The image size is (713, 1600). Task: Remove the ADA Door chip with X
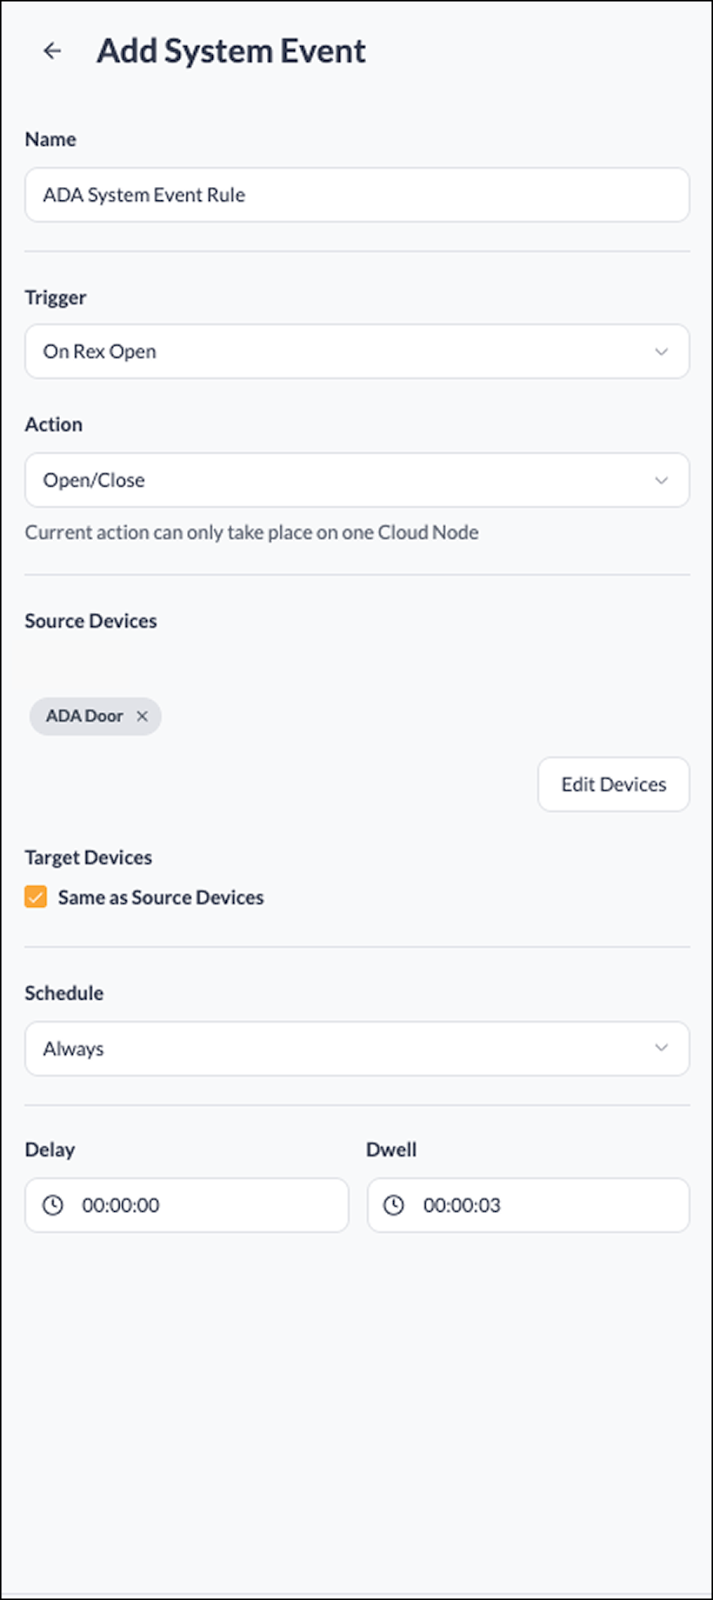pyautogui.click(x=142, y=716)
